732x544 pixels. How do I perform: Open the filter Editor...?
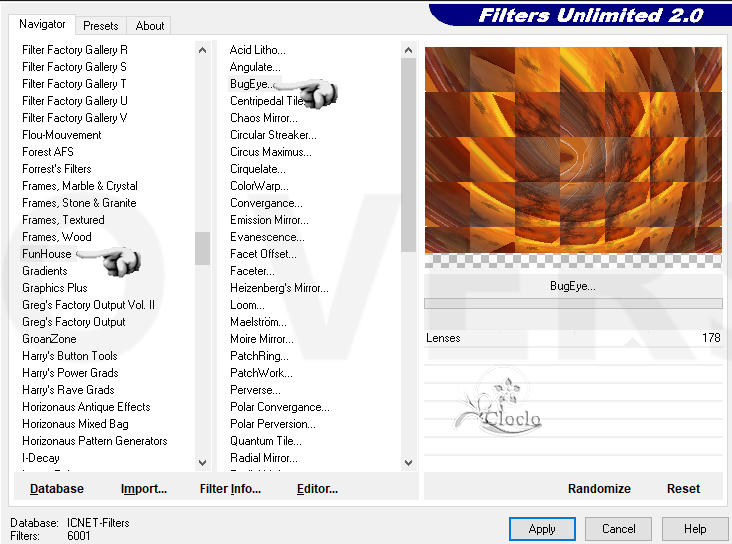(x=317, y=489)
